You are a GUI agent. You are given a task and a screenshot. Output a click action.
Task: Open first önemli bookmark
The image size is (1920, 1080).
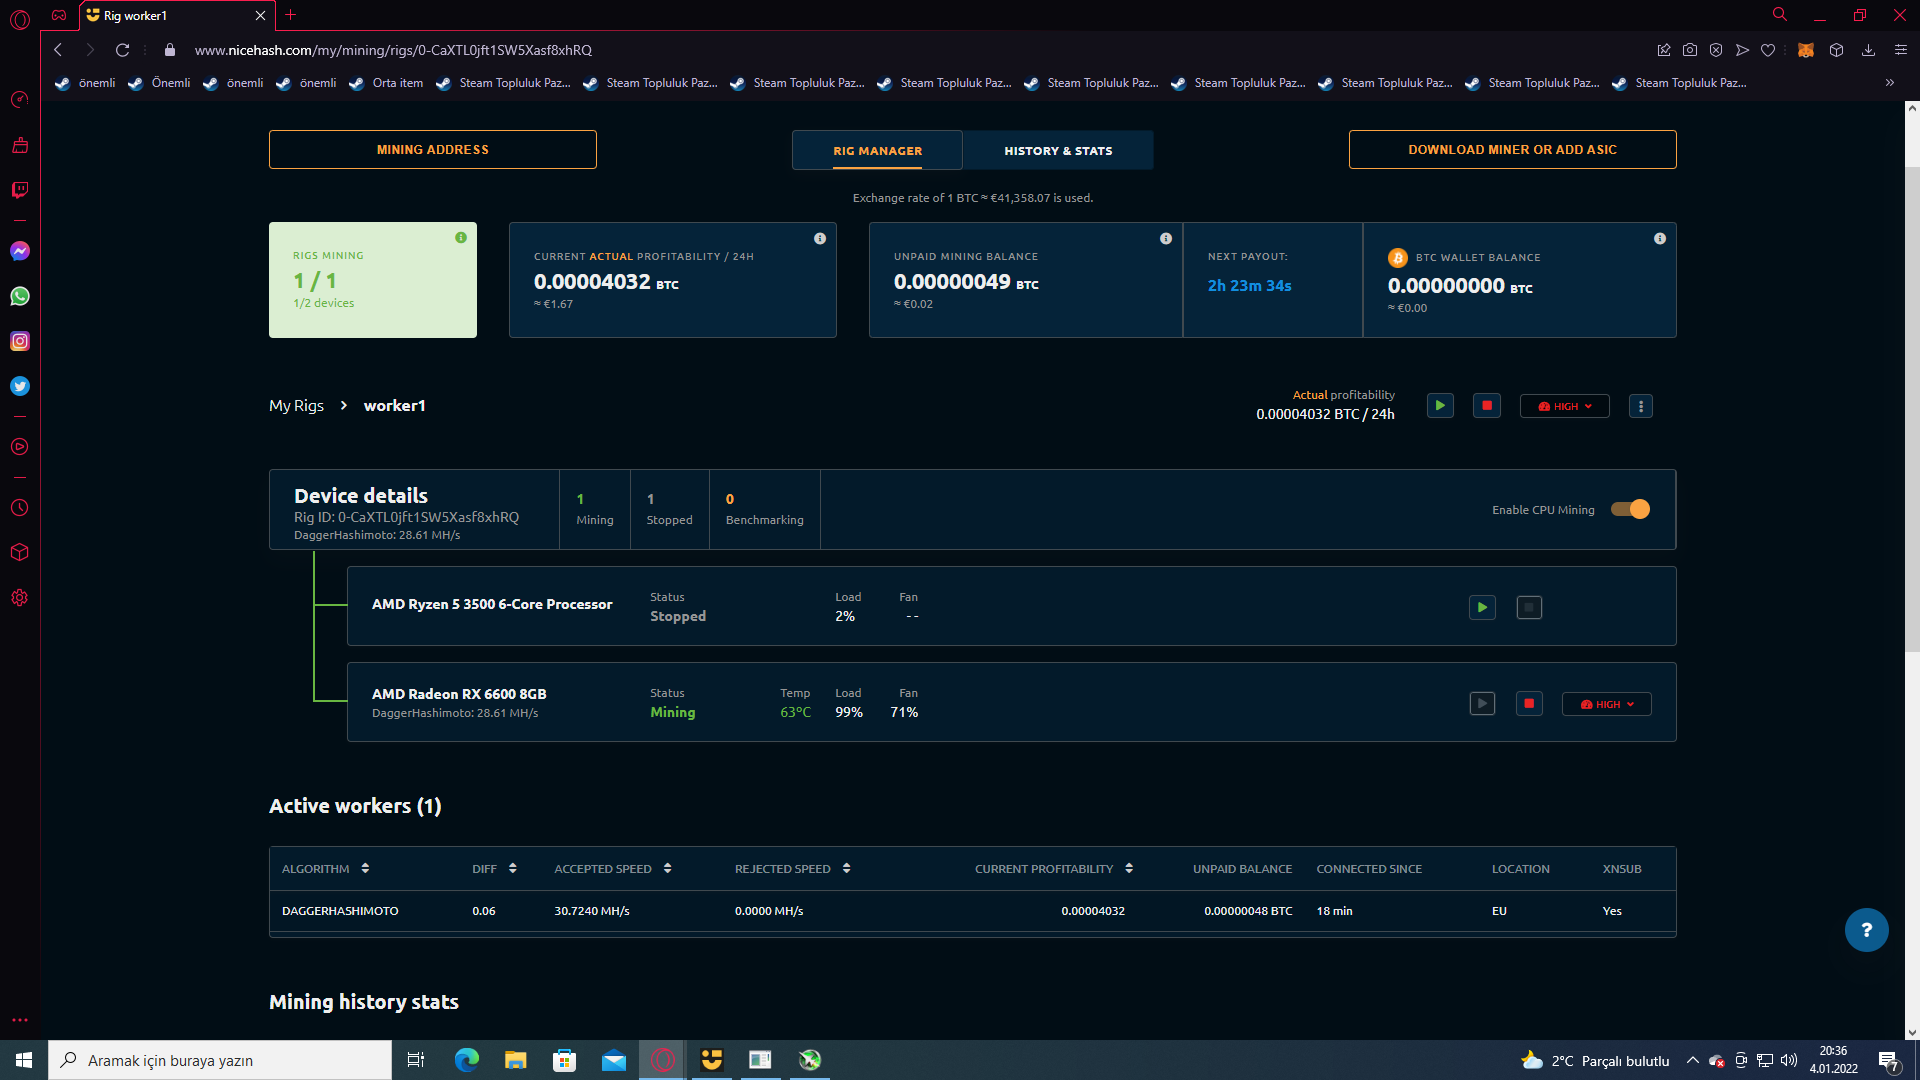[x=86, y=83]
